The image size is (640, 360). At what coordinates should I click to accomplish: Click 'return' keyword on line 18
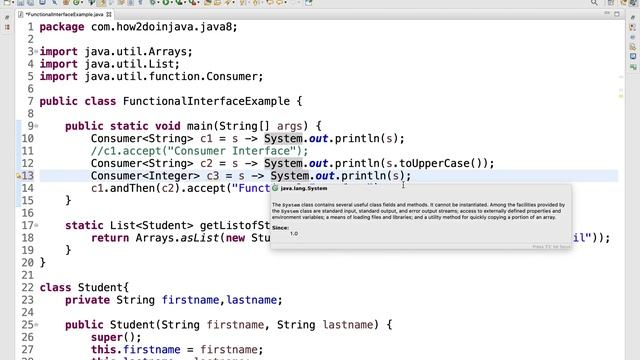click(110, 238)
